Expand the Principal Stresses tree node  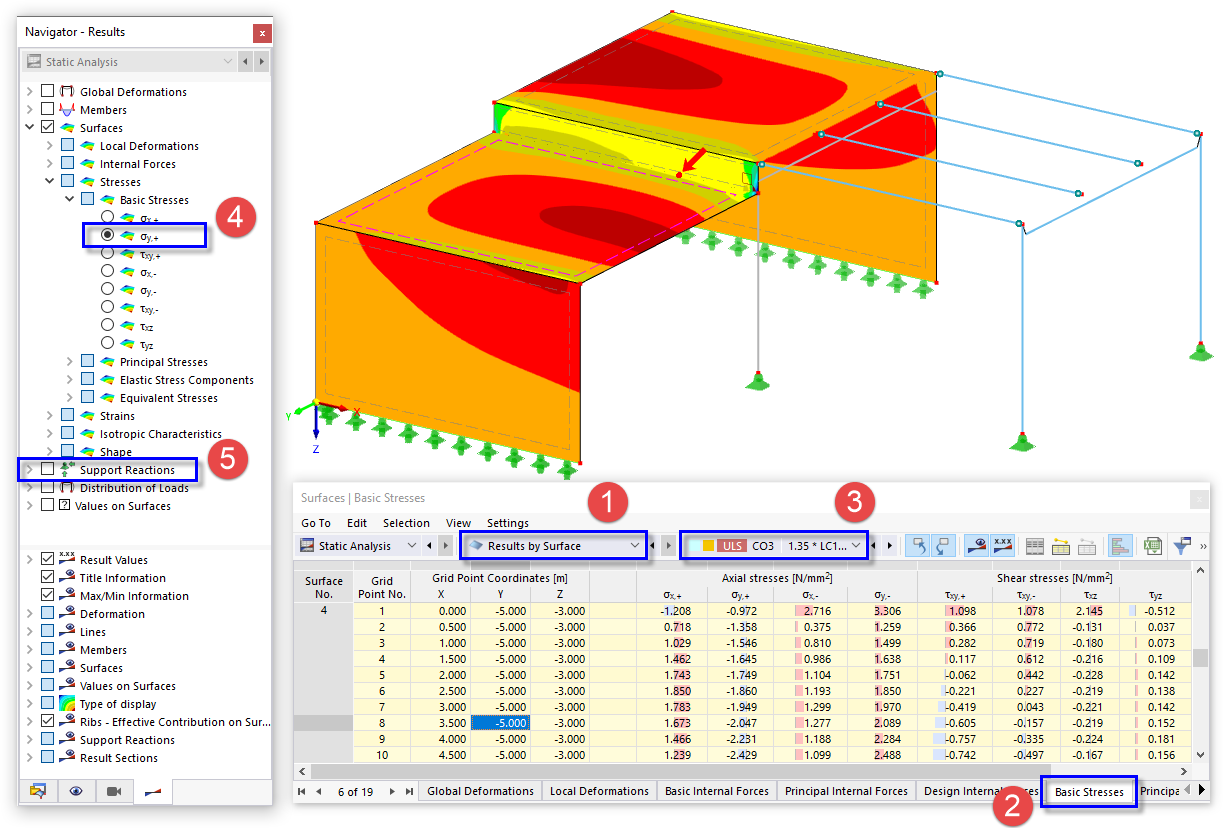click(68, 361)
